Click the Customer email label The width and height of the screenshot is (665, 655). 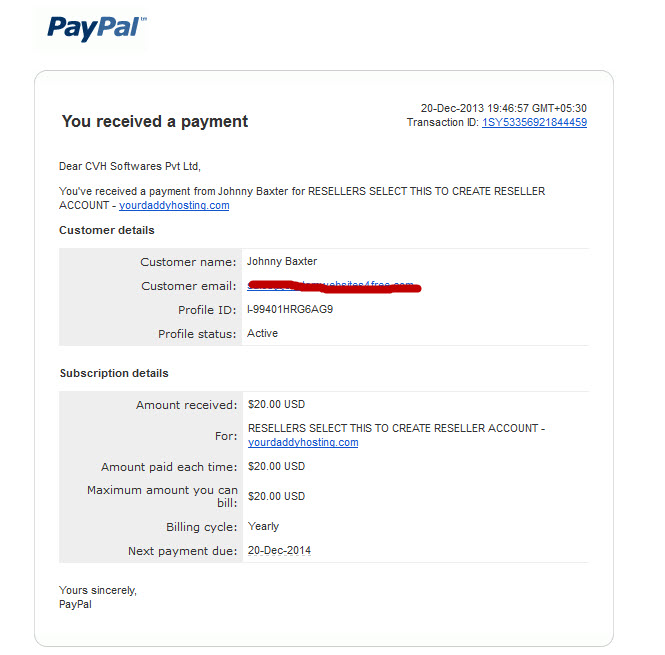pos(189,286)
